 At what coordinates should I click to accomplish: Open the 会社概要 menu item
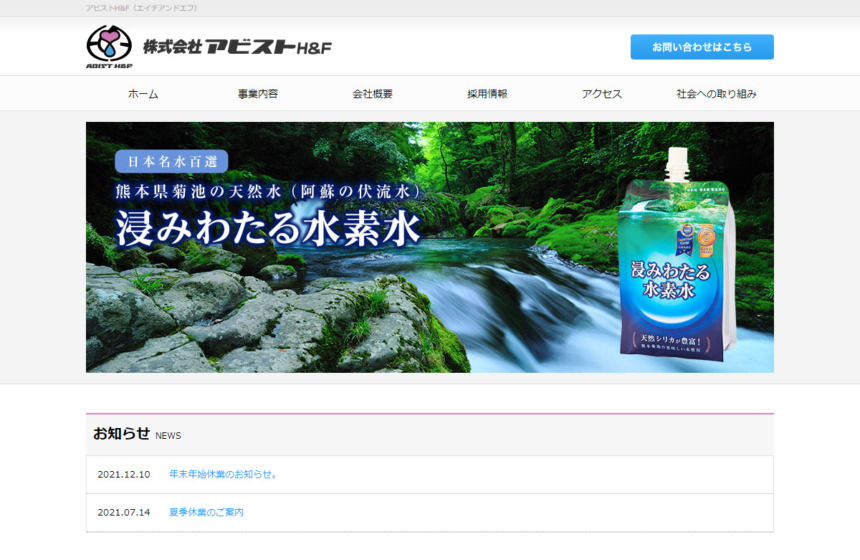372,94
